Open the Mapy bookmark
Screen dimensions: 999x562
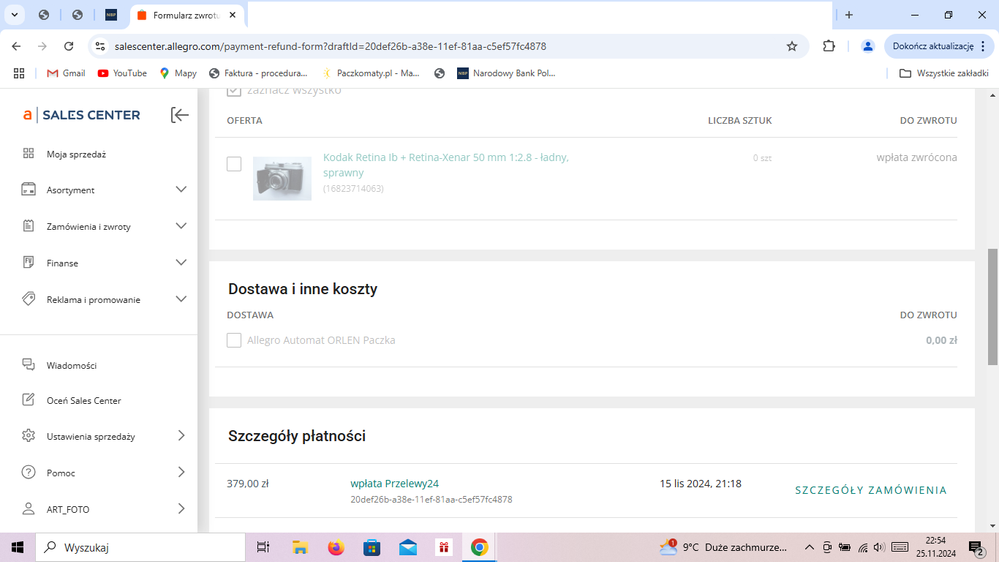point(178,73)
